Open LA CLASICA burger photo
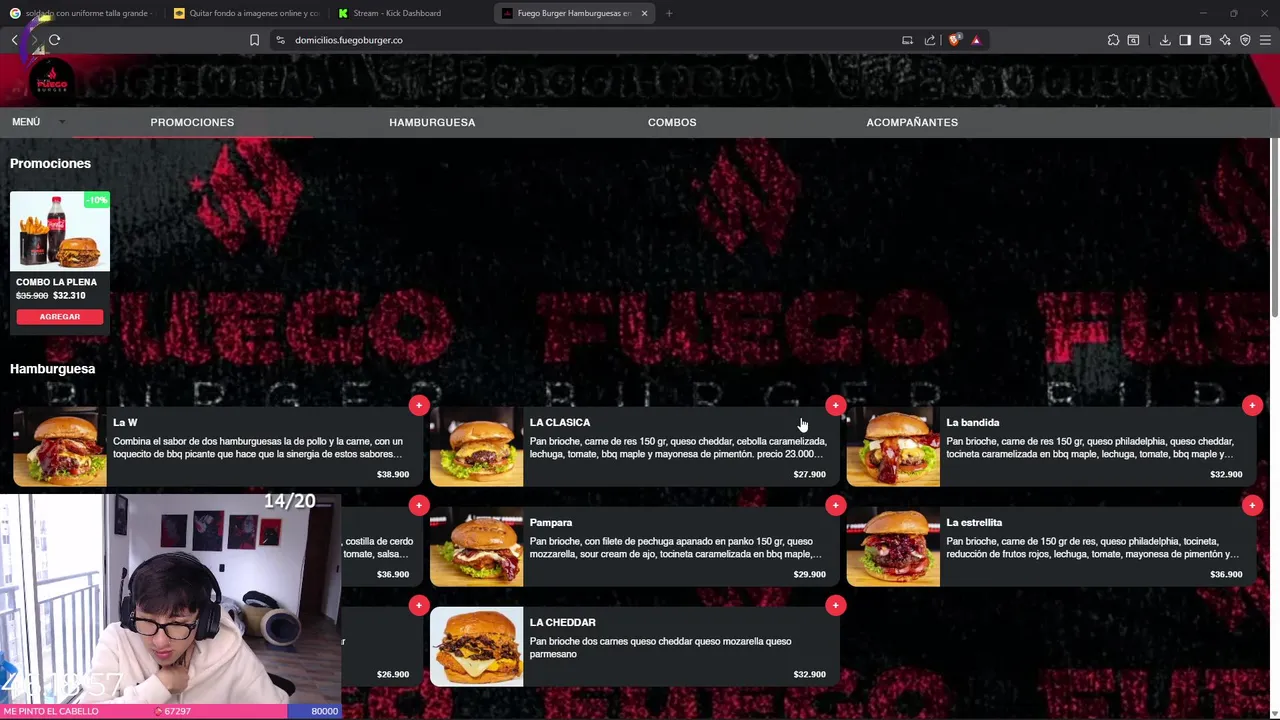This screenshot has height=720, width=1280. [x=476, y=446]
